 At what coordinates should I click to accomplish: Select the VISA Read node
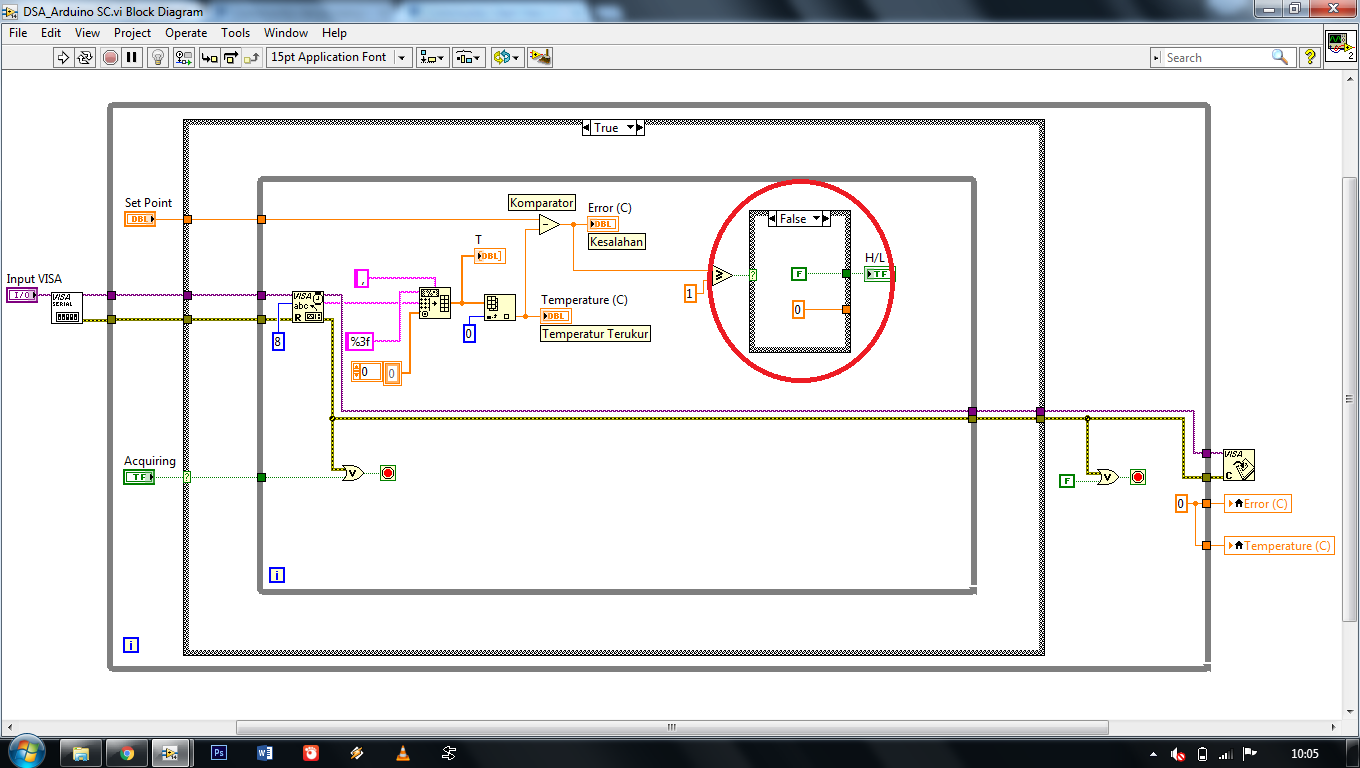coord(308,307)
